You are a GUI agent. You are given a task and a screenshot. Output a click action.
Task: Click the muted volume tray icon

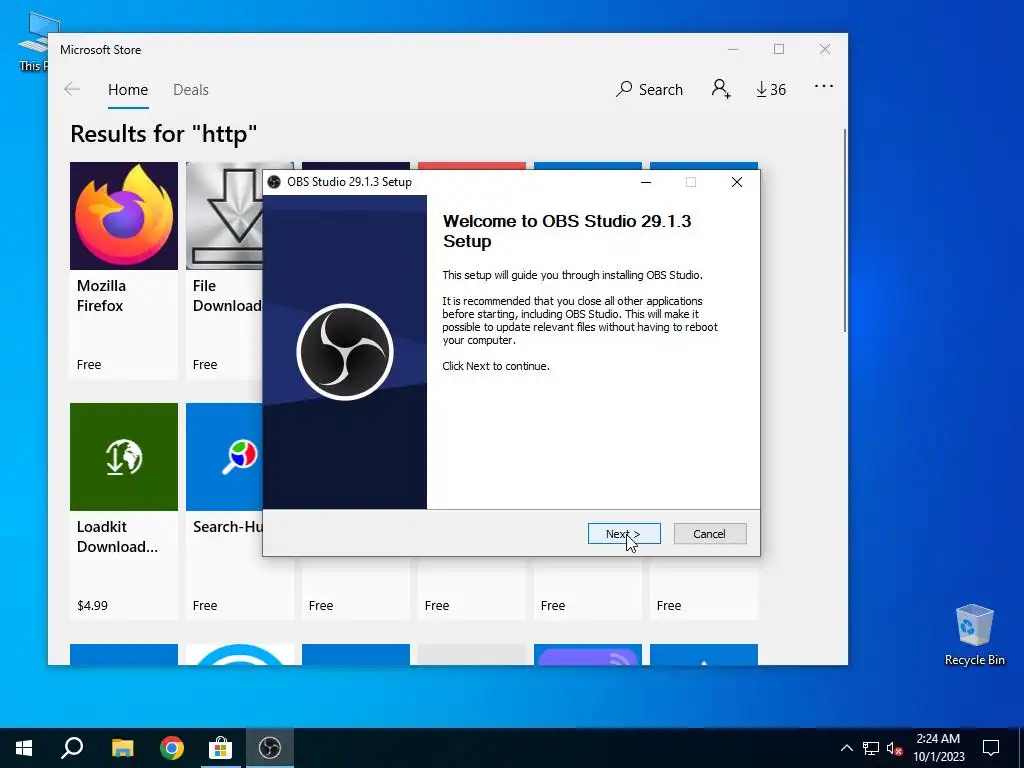pyautogui.click(x=895, y=748)
